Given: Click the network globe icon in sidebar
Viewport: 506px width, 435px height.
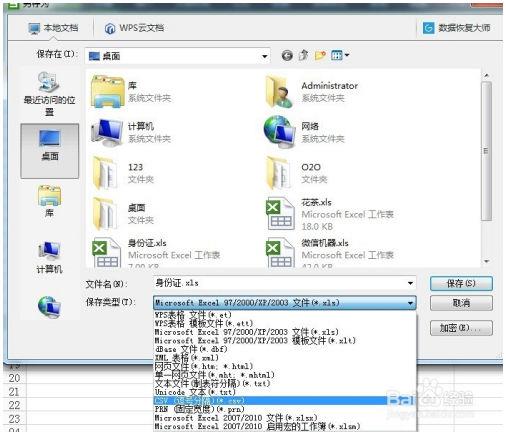Looking at the screenshot, I should pos(49,307).
